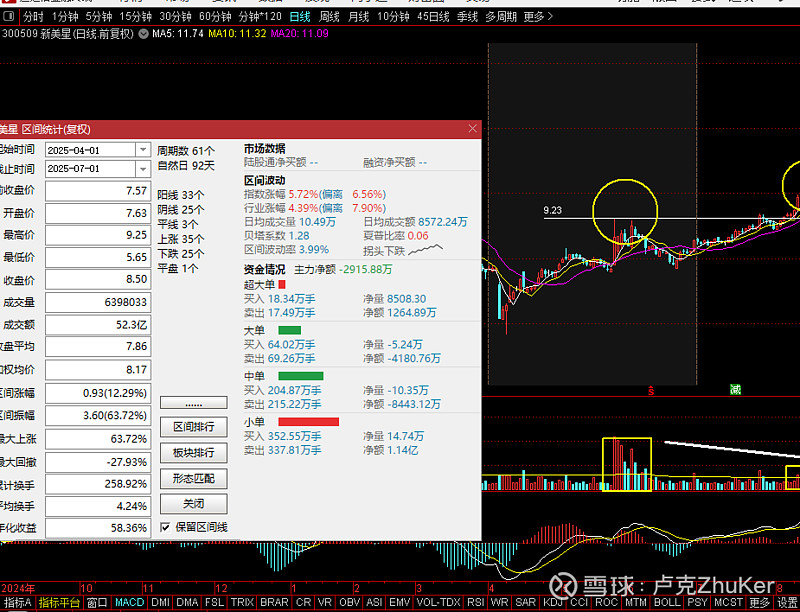Switch to the 5分钟 period tab
Screen dimensions: 800x612
click(98, 17)
